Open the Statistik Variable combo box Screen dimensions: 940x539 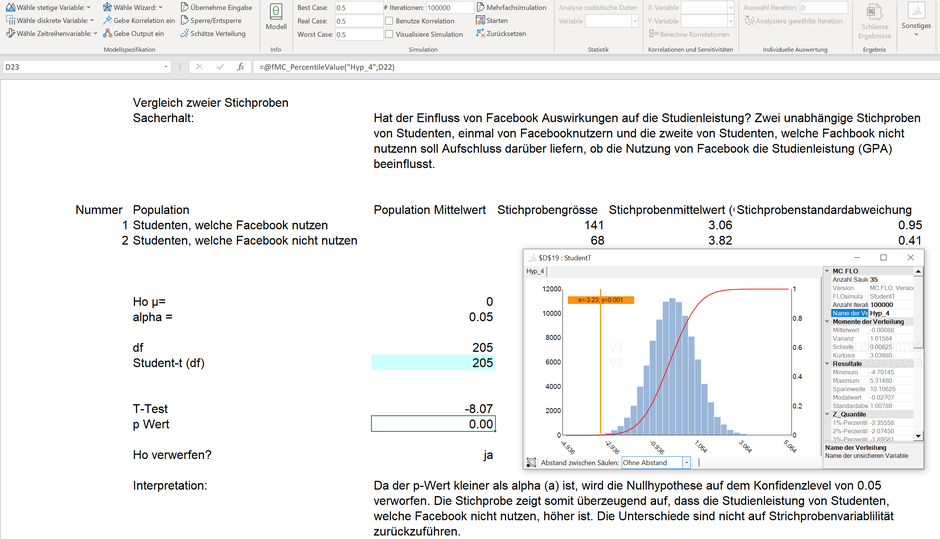[x=611, y=21]
